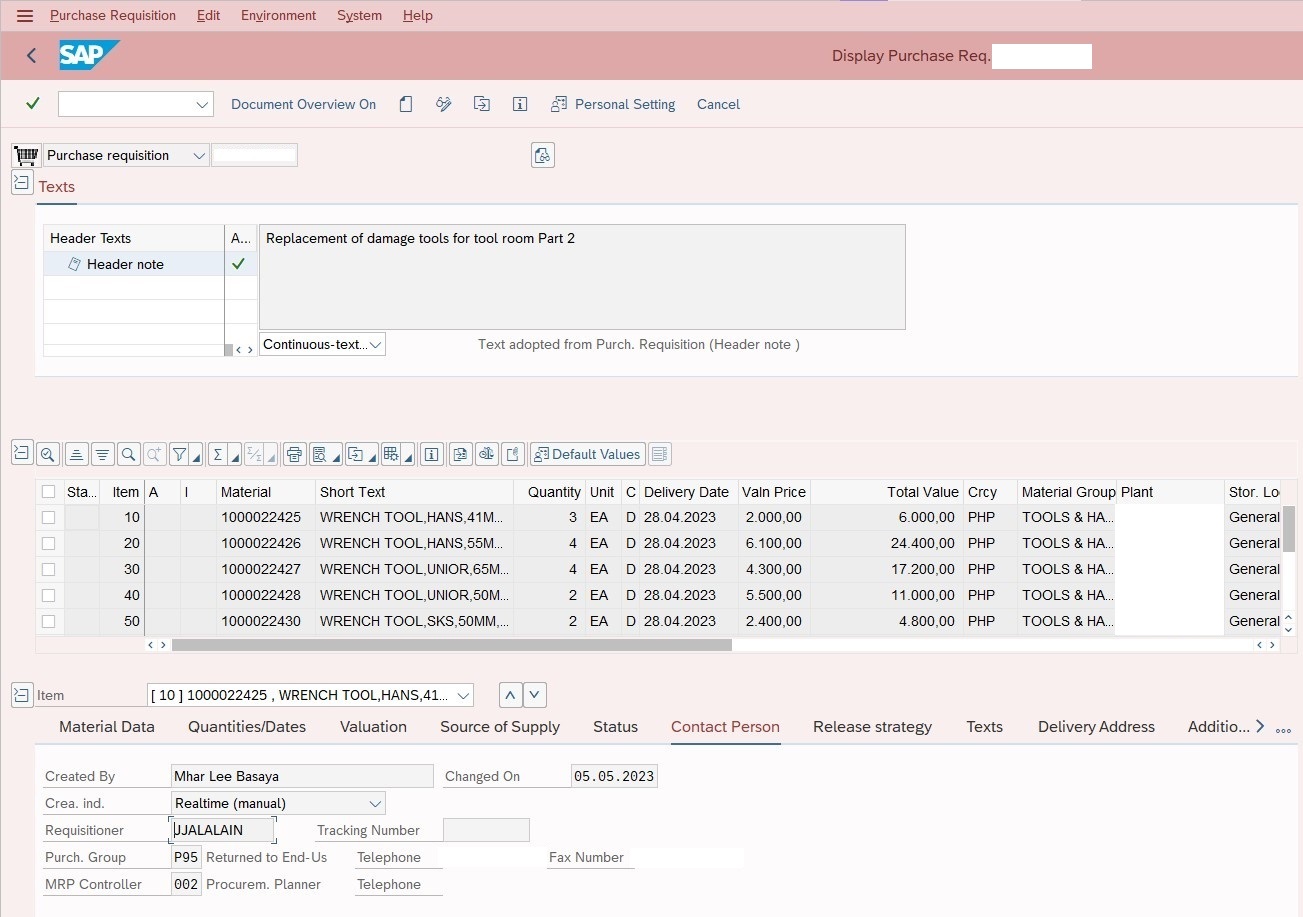Click the export icon in item toolbar
The image size is (1303, 917).
point(356,454)
